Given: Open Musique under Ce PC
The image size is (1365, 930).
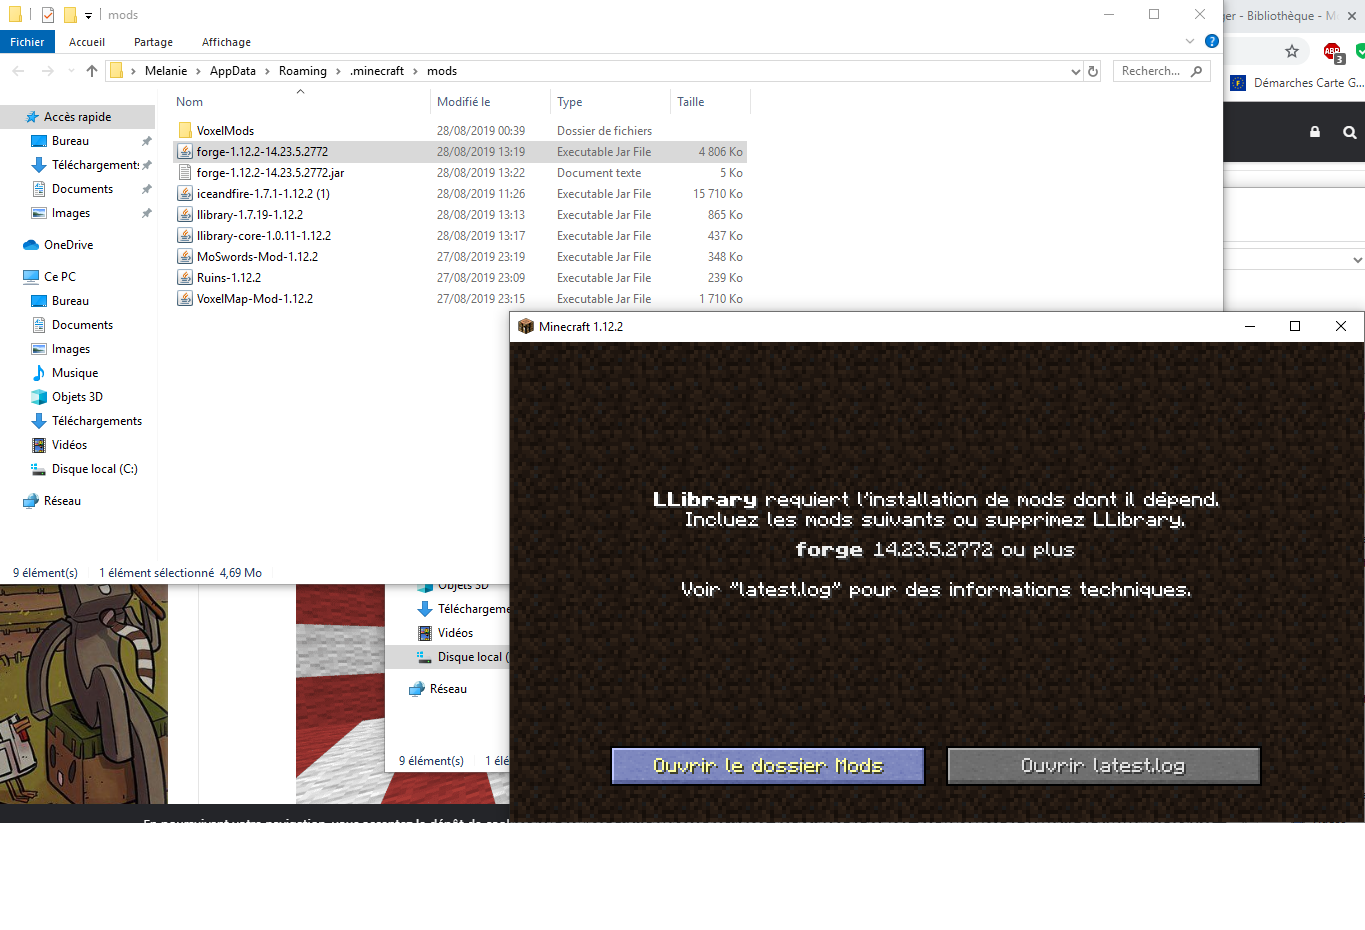Looking at the screenshot, I should coord(75,373).
